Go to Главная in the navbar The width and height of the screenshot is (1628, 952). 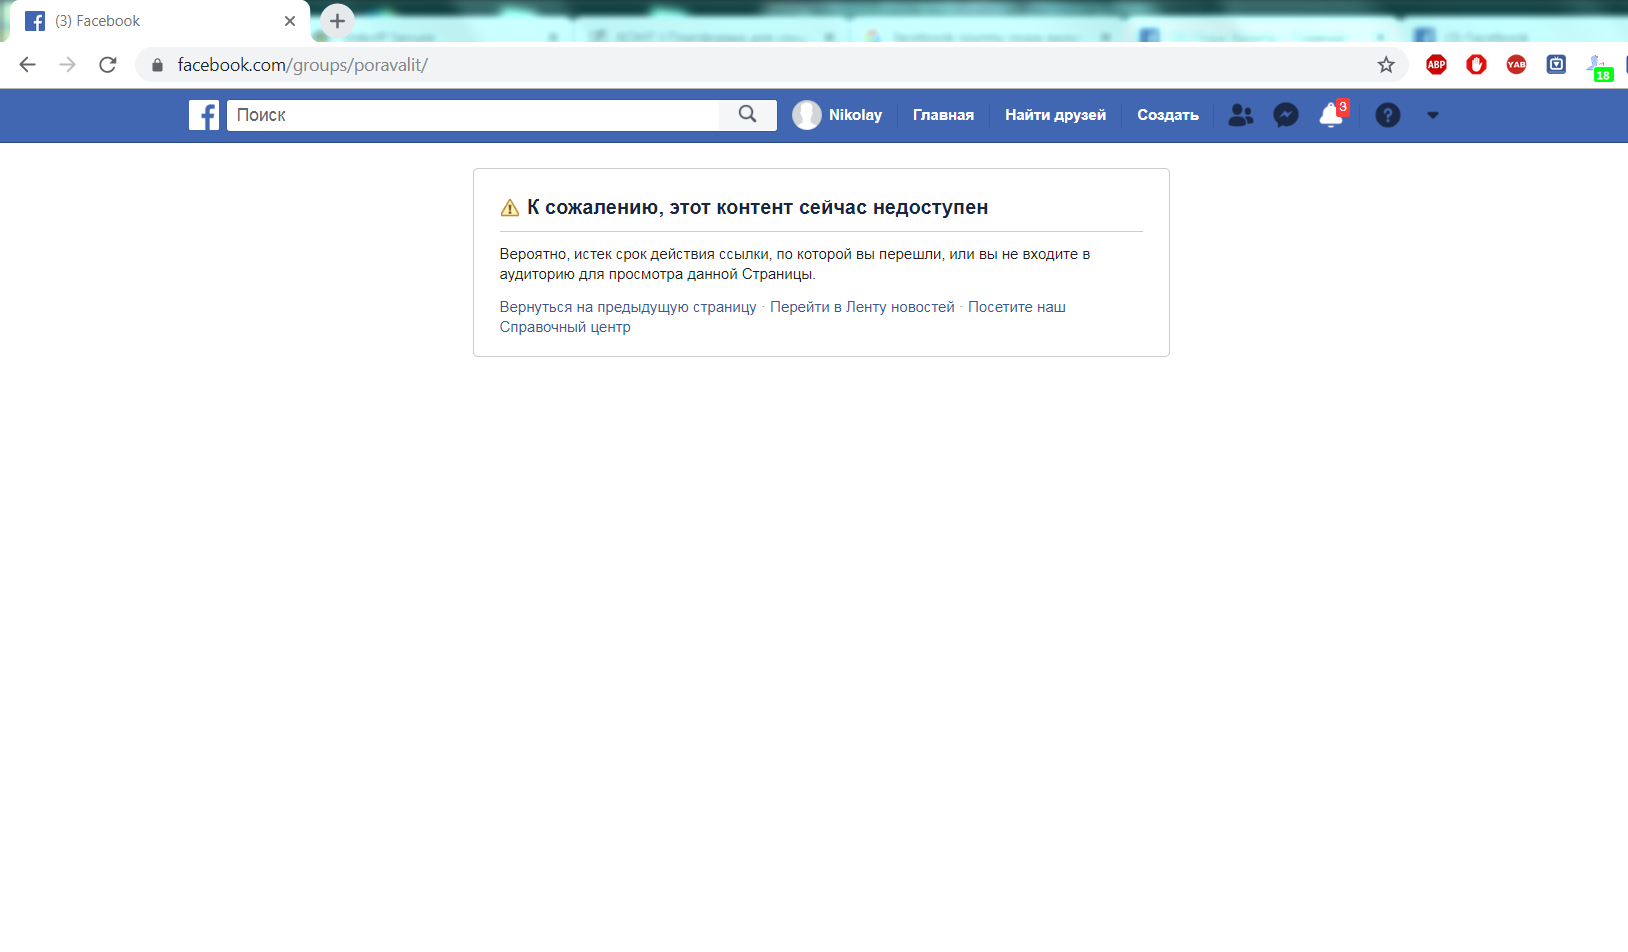click(943, 115)
